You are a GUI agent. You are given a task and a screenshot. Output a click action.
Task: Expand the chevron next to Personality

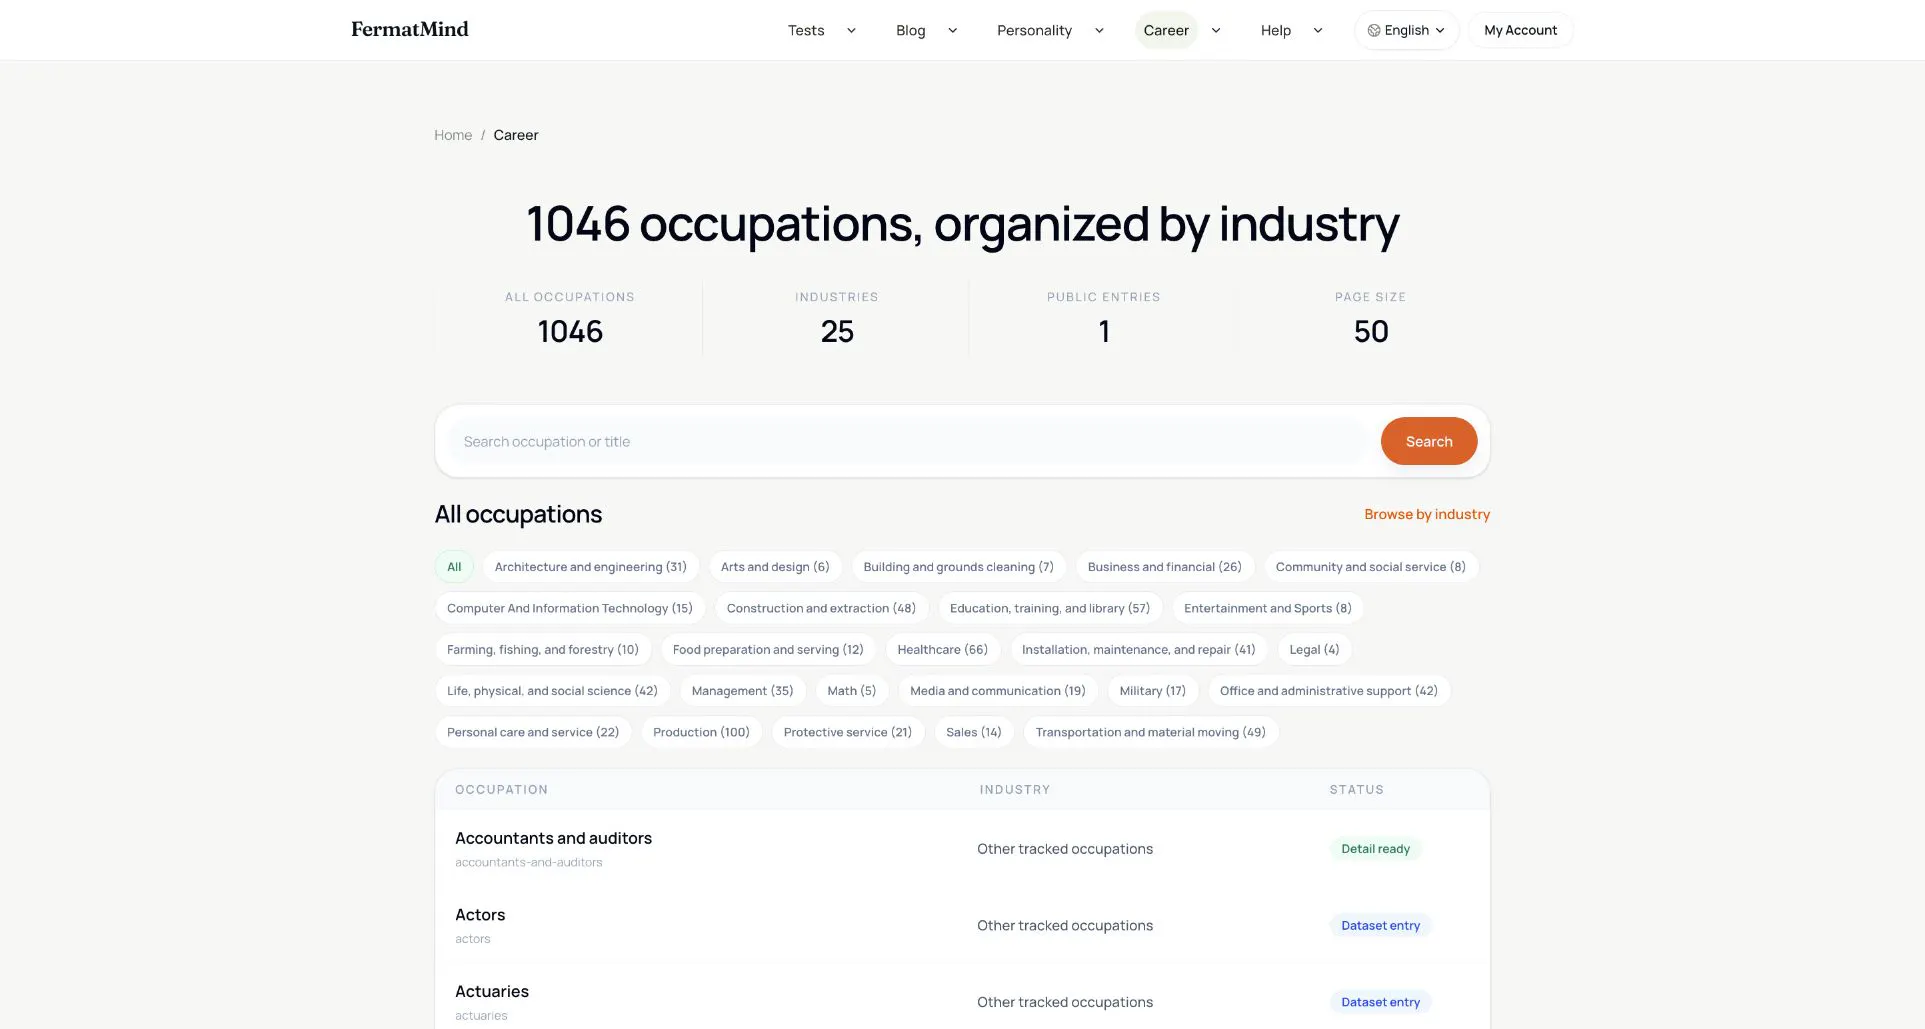[x=1099, y=30]
